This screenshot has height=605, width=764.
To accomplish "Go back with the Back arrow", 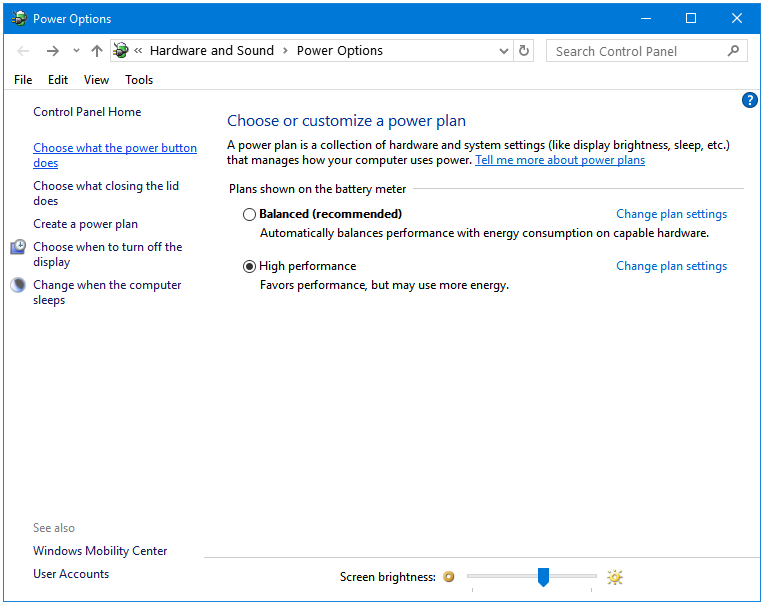I will [x=23, y=51].
